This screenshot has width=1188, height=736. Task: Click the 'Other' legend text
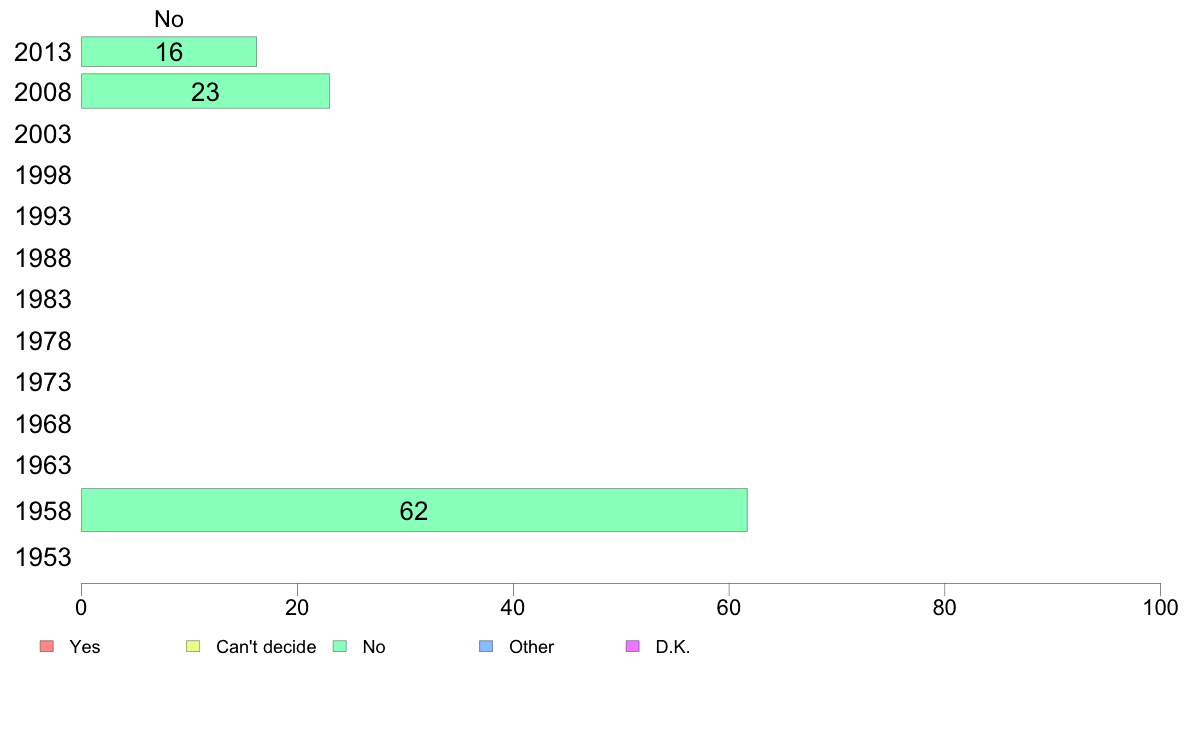[x=531, y=647]
